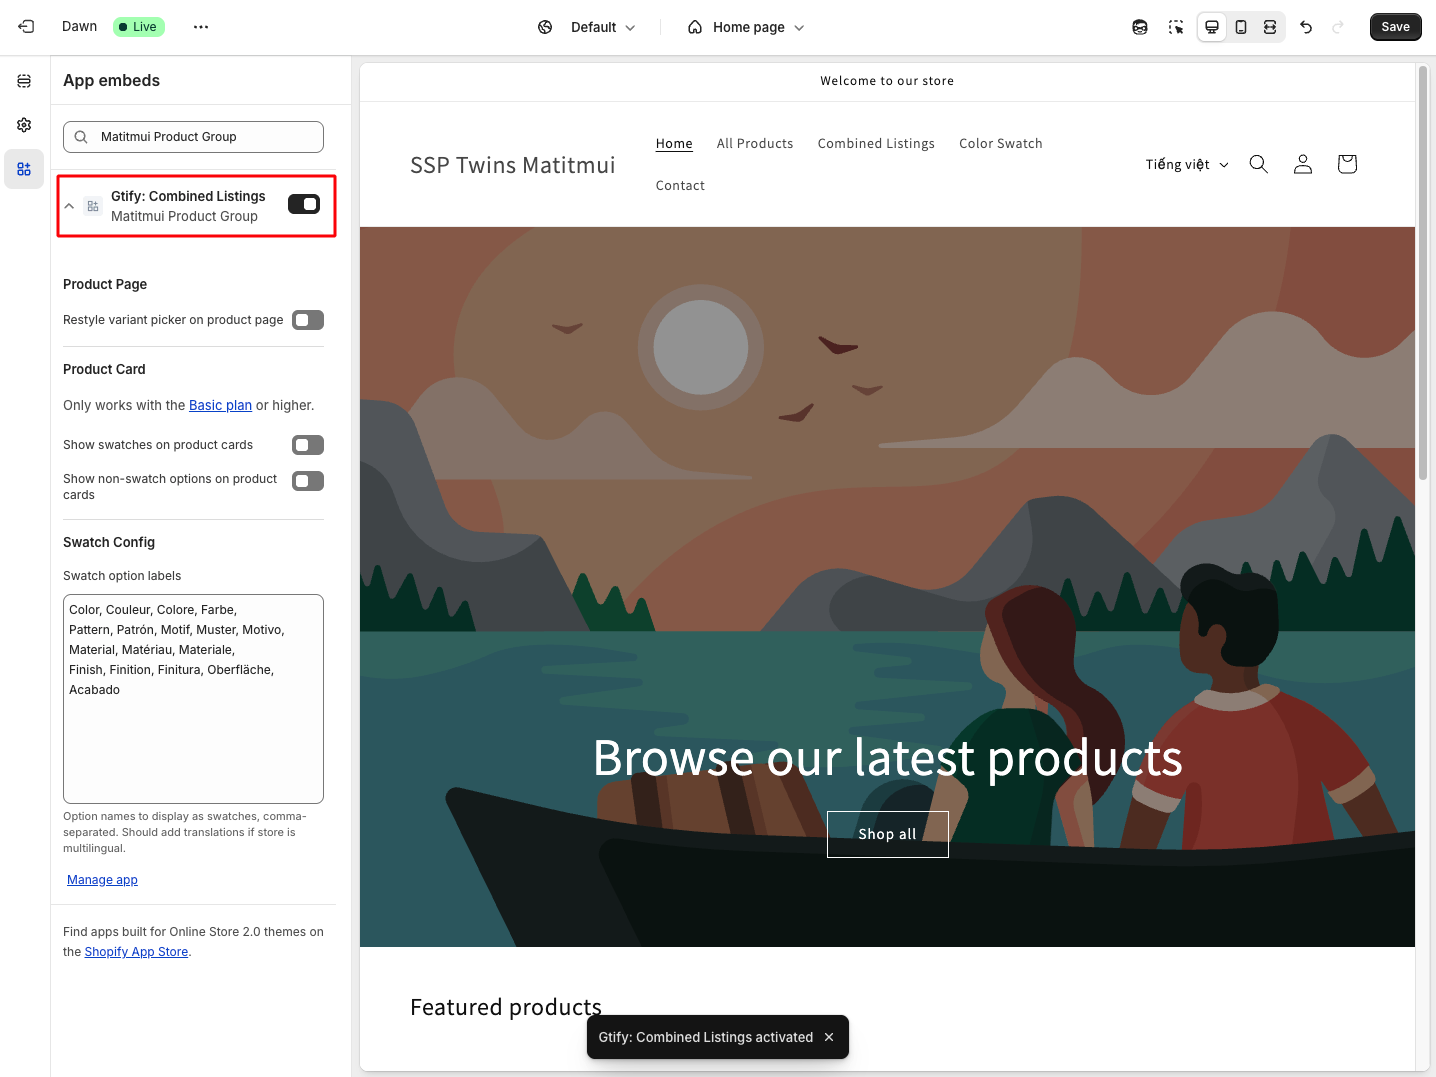Enable Show swatches on product cards
Viewport: 1436px width, 1077px height.
click(308, 445)
